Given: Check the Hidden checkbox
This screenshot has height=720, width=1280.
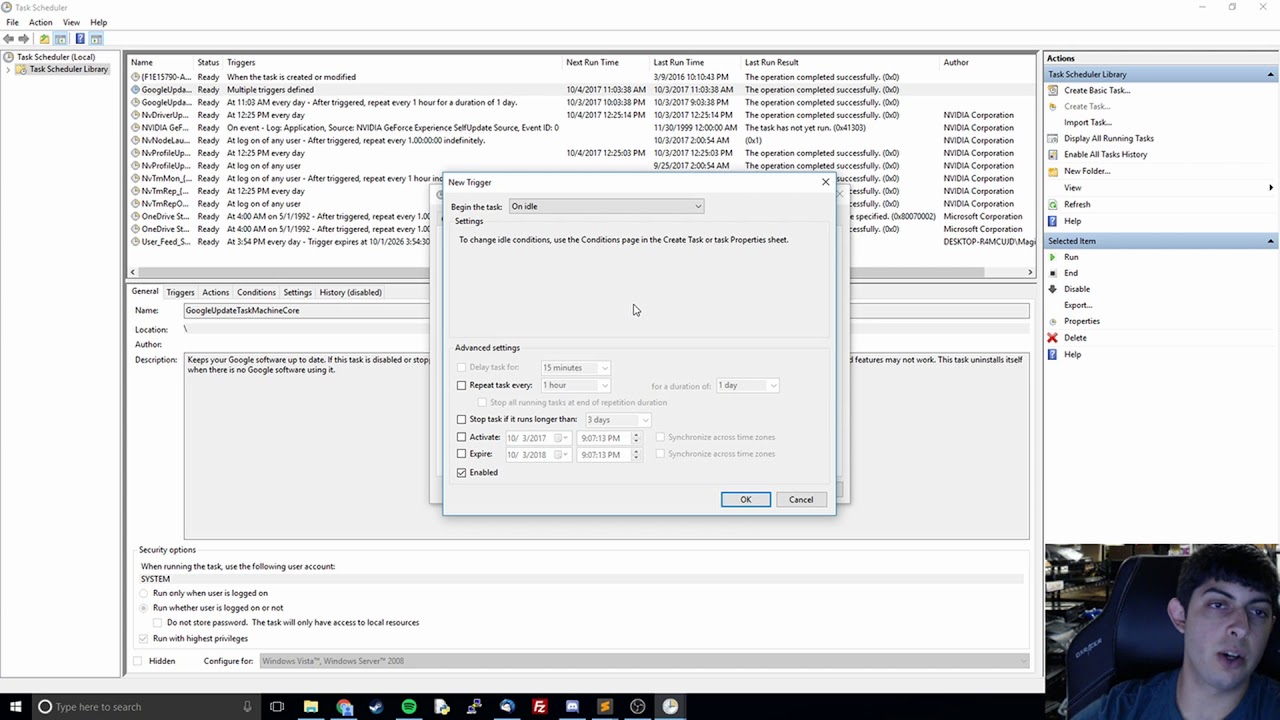Looking at the screenshot, I should point(138,661).
